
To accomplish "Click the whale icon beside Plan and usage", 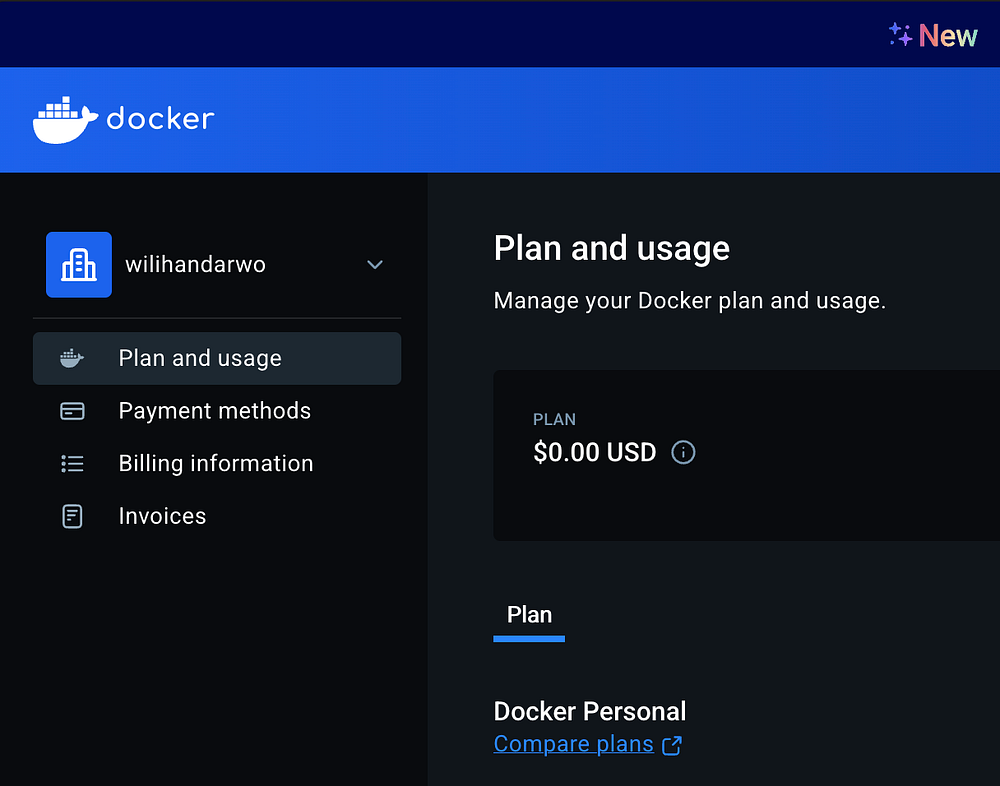I will [72, 358].
